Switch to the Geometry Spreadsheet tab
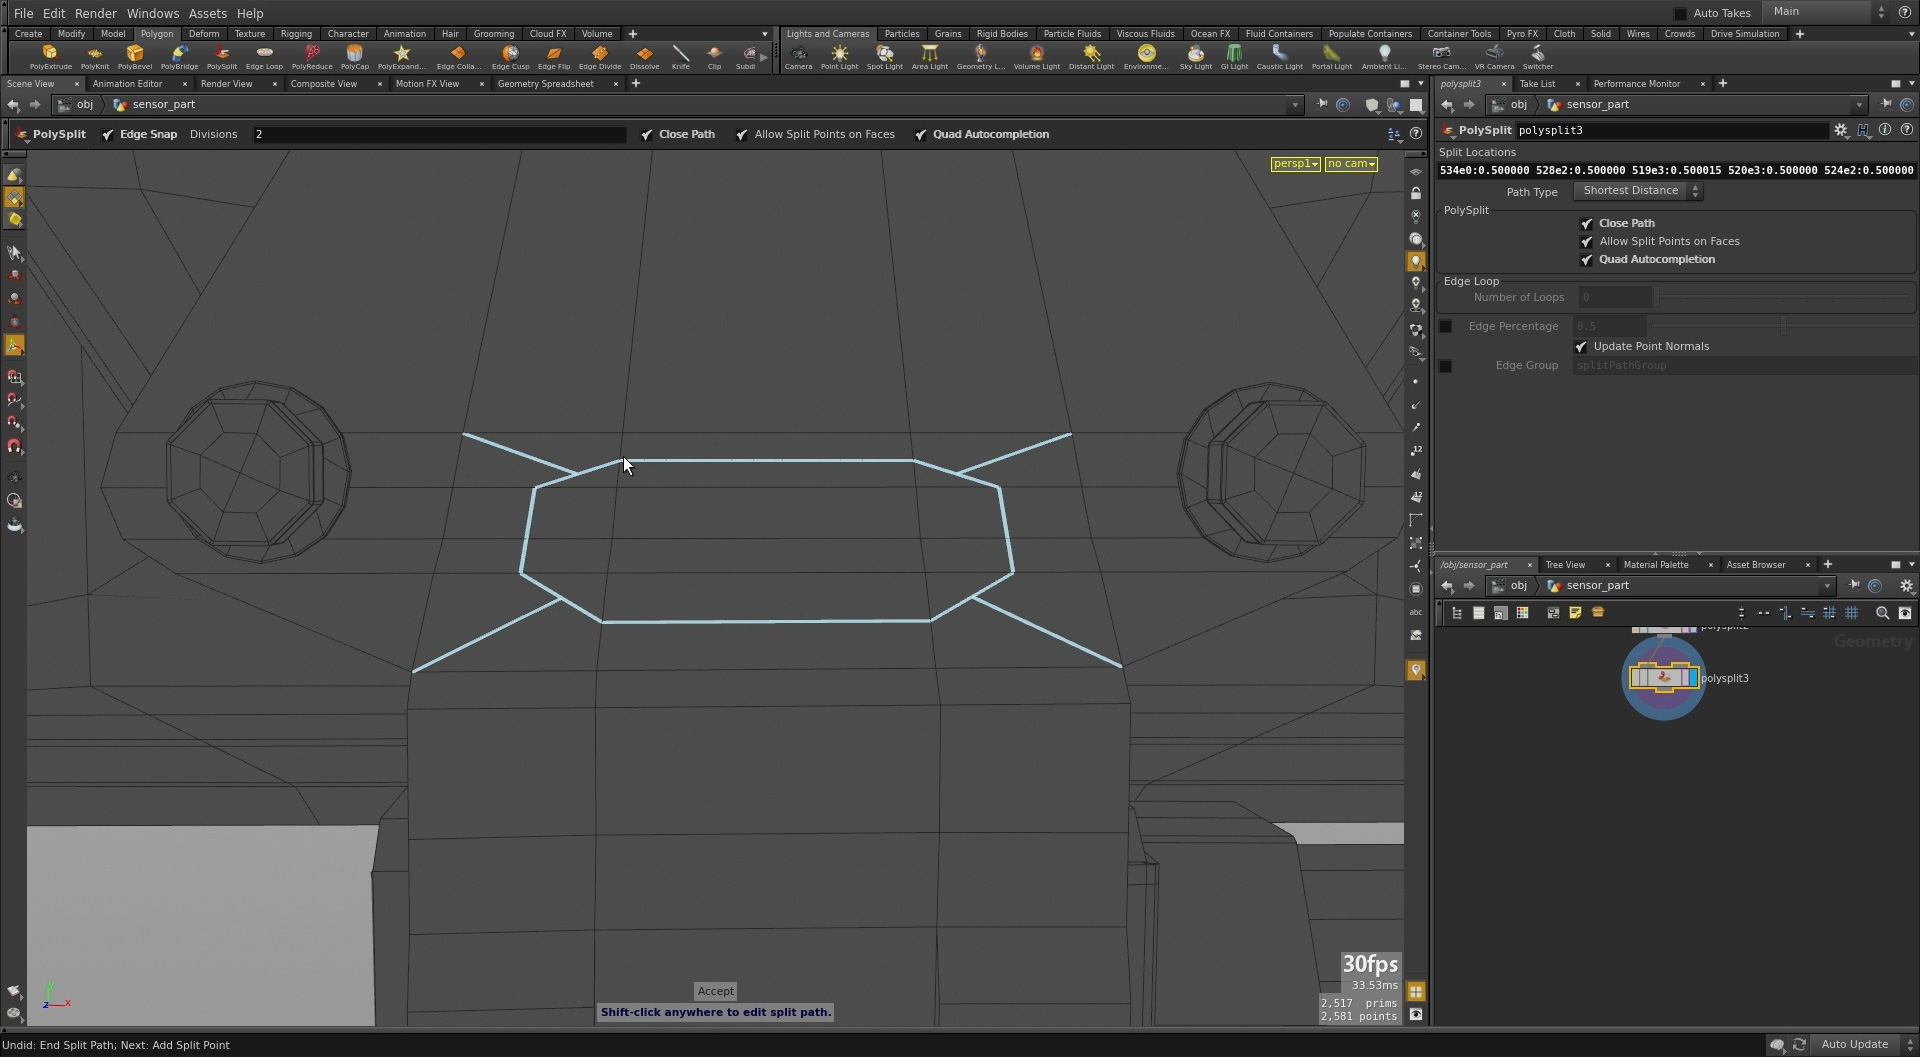The image size is (1920, 1057). [545, 84]
